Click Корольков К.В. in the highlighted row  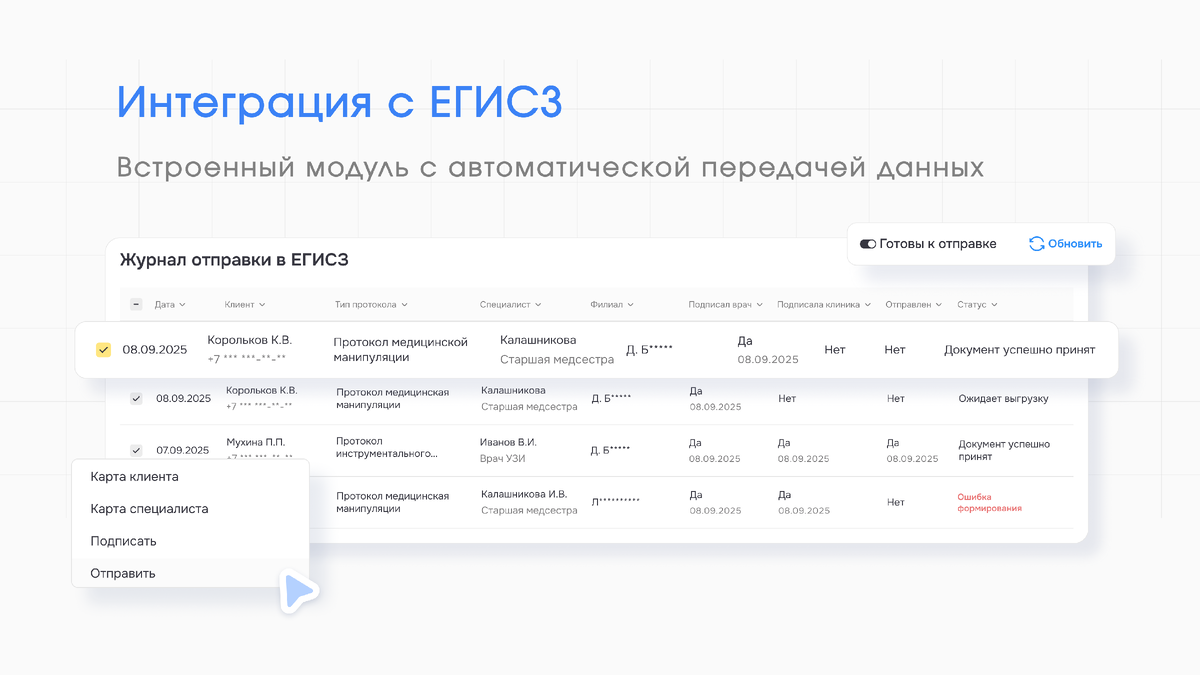(249, 340)
